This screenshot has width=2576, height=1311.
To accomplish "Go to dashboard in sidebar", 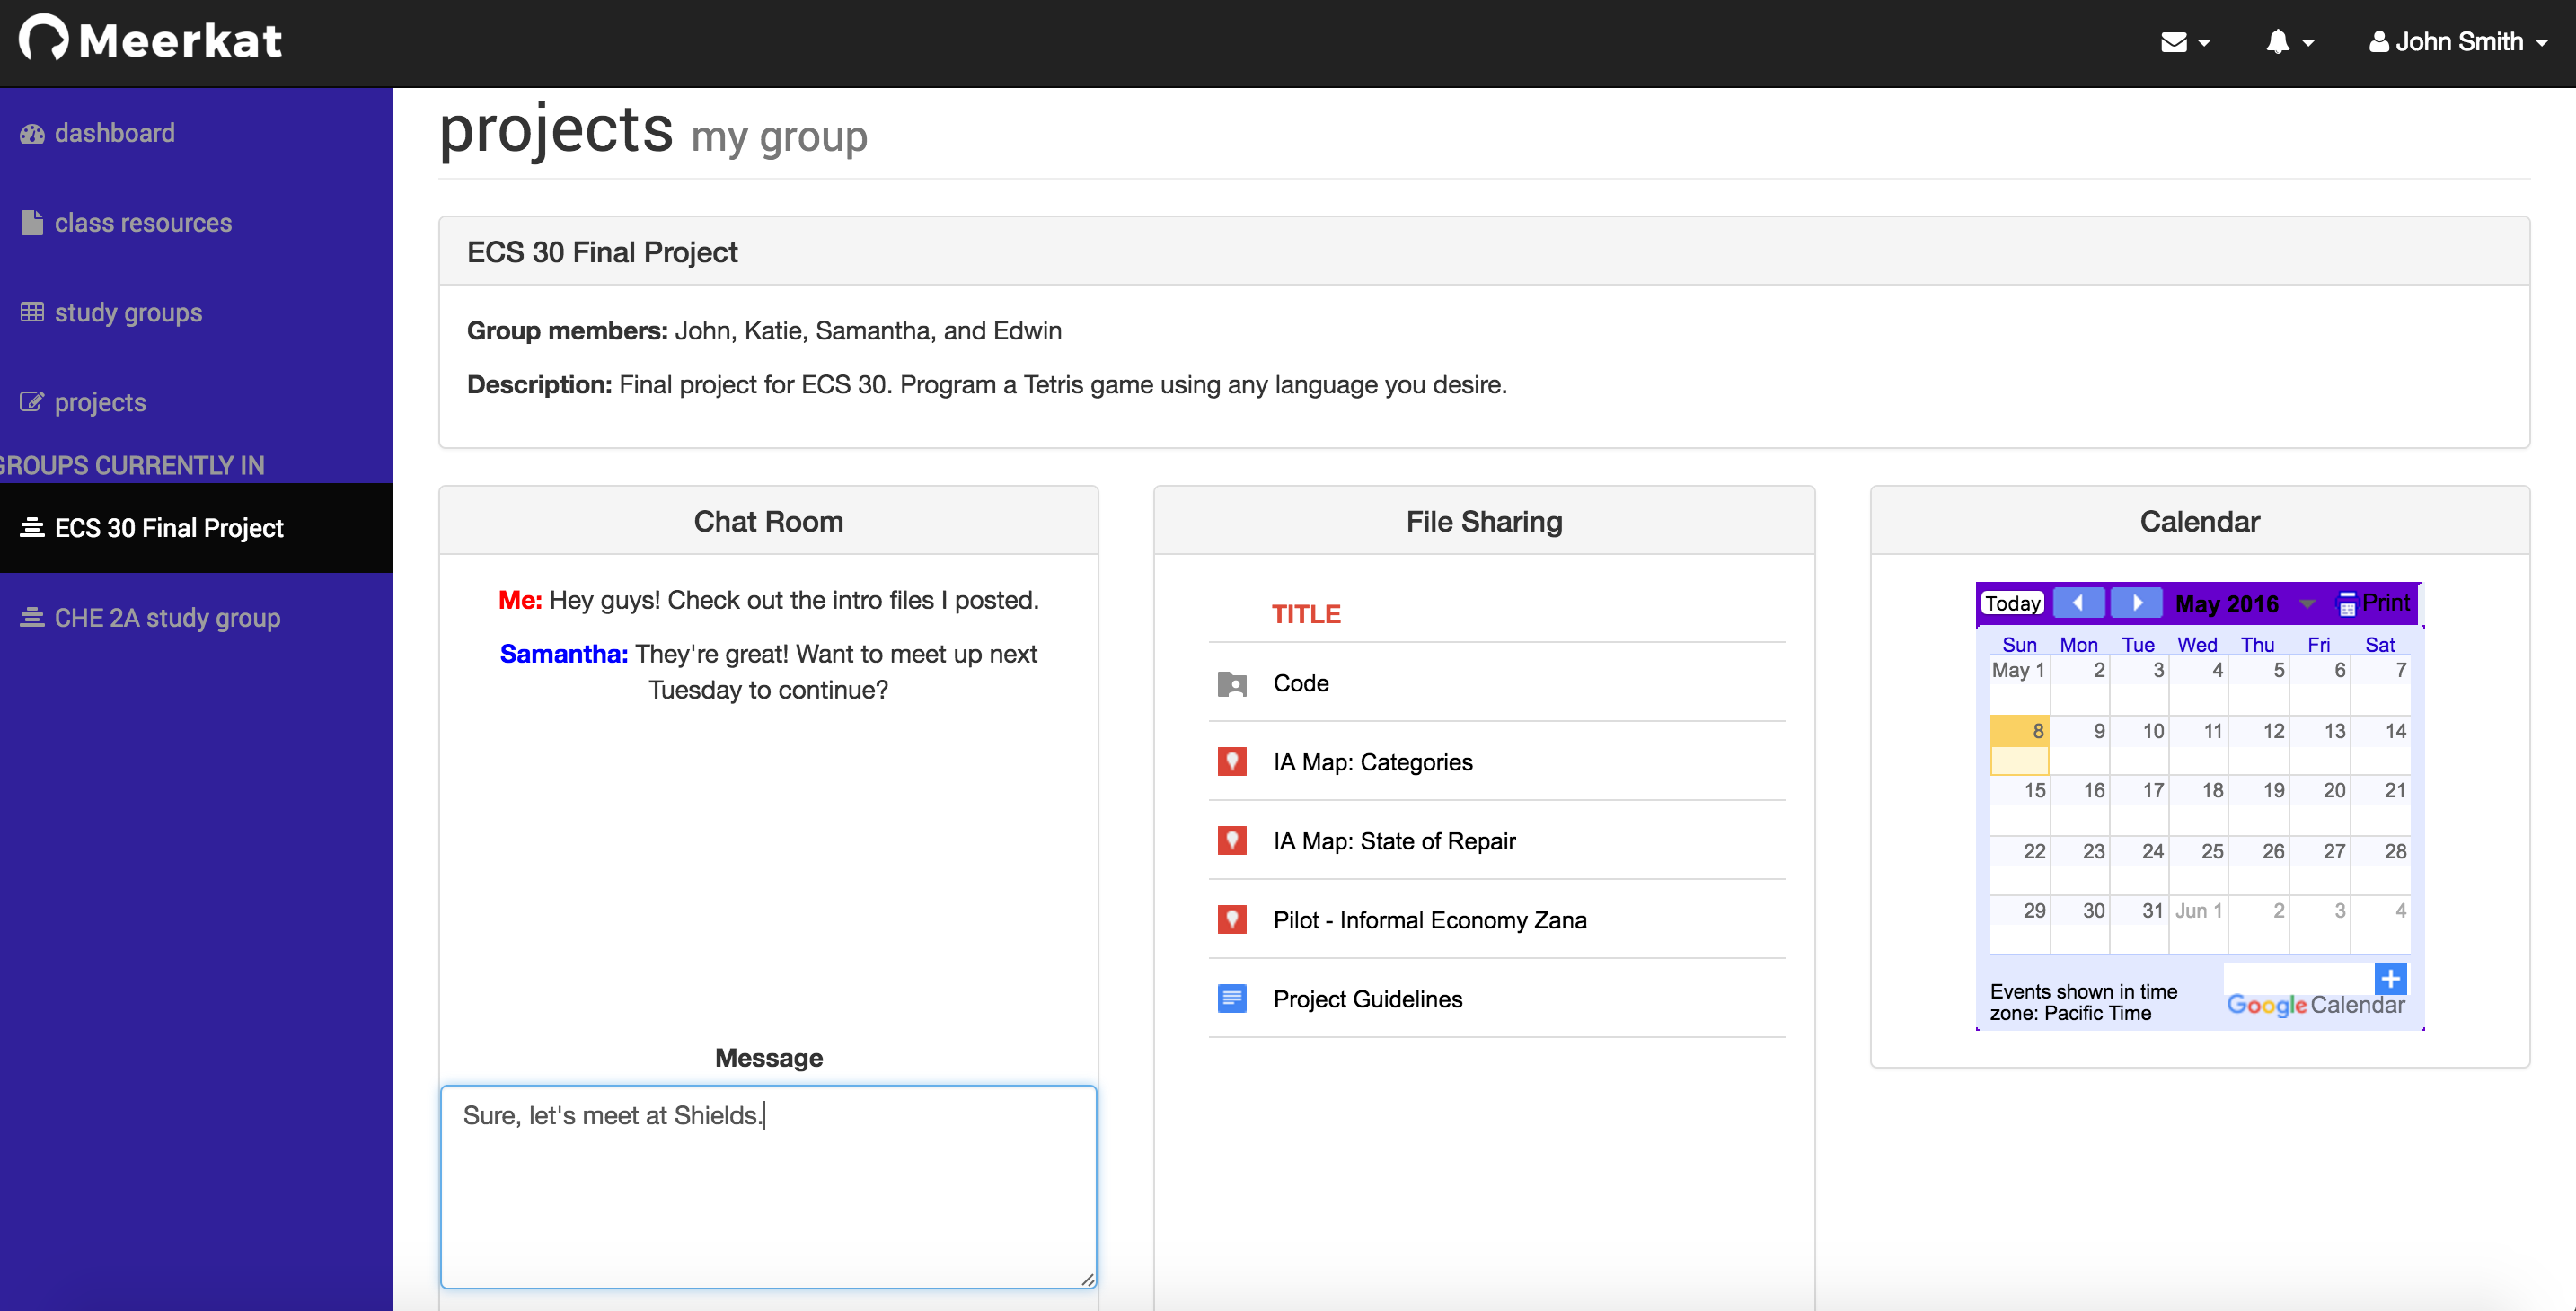I will [114, 133].
